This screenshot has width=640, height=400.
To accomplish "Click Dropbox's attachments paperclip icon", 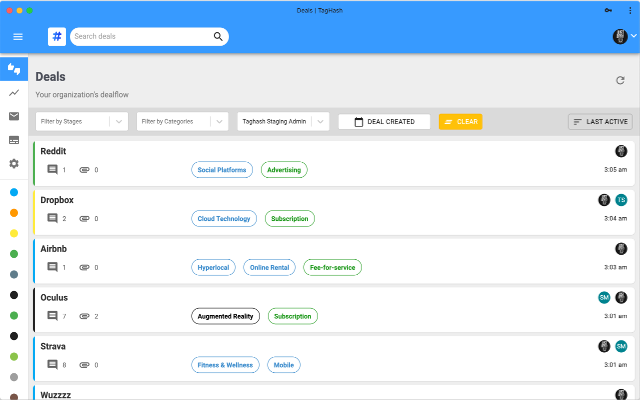I will [x=84, y=219].
